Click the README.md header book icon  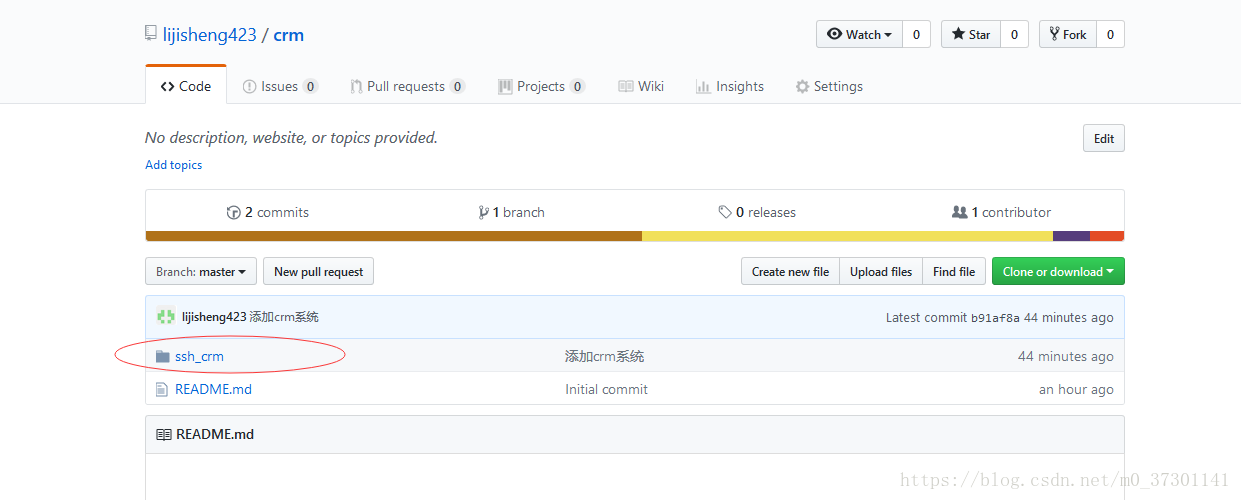[x=163, y=435]
